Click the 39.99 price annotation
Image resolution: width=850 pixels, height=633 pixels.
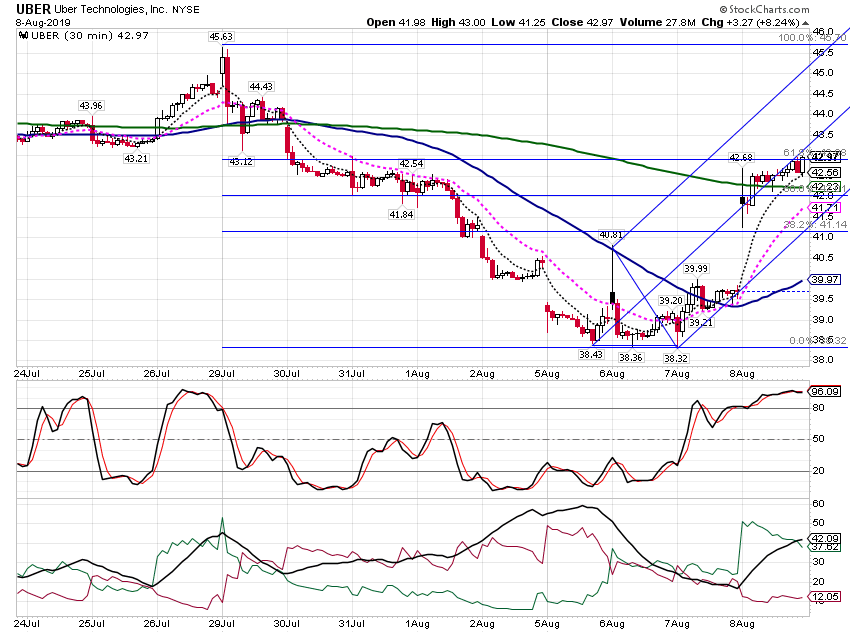tap(696, 269)
